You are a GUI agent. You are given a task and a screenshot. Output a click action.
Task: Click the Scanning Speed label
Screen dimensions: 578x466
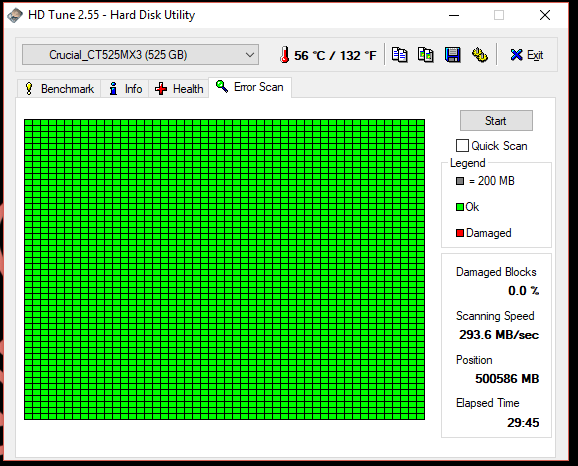(495, 316)
